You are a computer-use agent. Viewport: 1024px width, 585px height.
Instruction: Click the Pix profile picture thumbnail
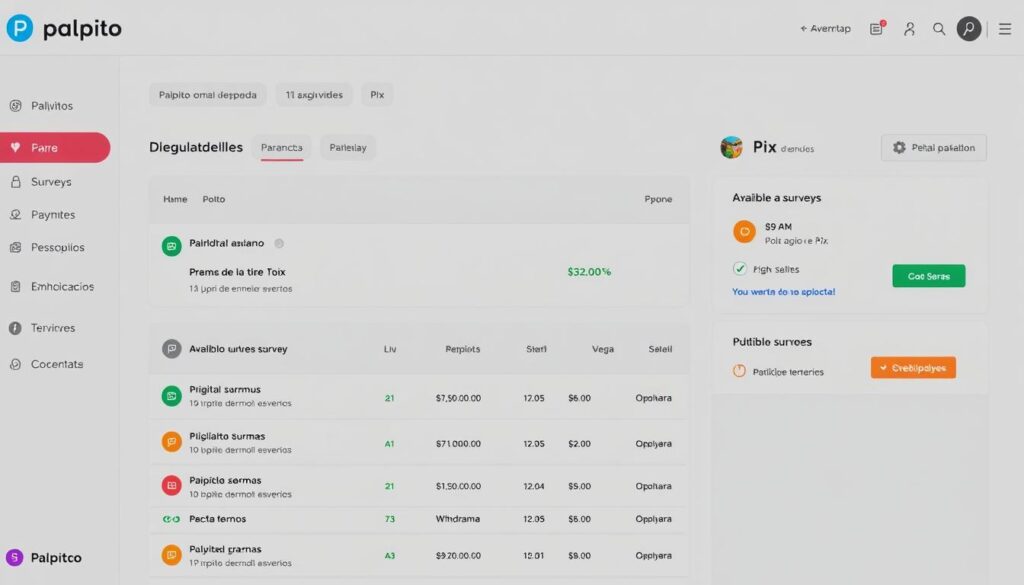[x=732, y=148]
